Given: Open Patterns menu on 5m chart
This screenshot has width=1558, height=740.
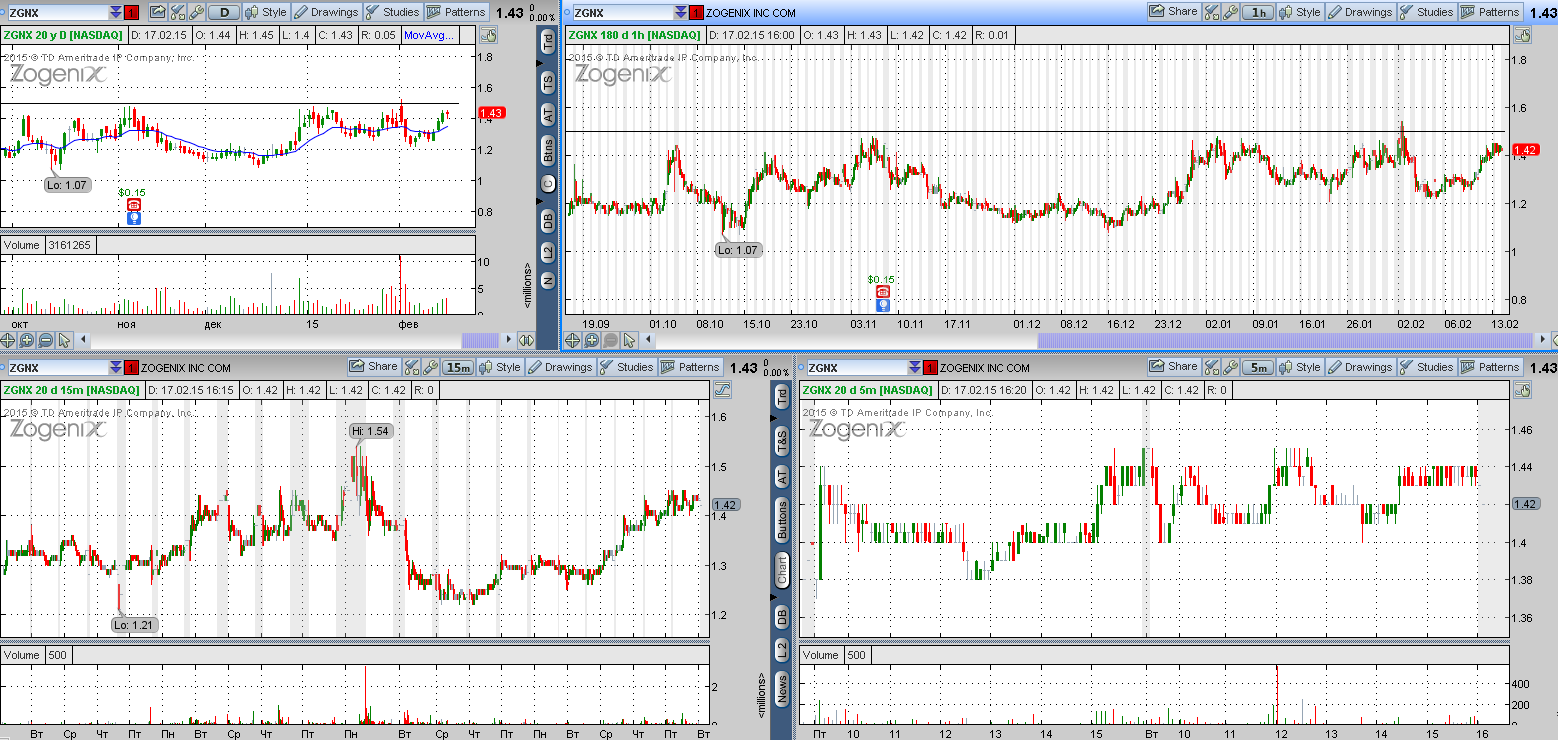Looking at the screenshot, I should click(1490, 367).
